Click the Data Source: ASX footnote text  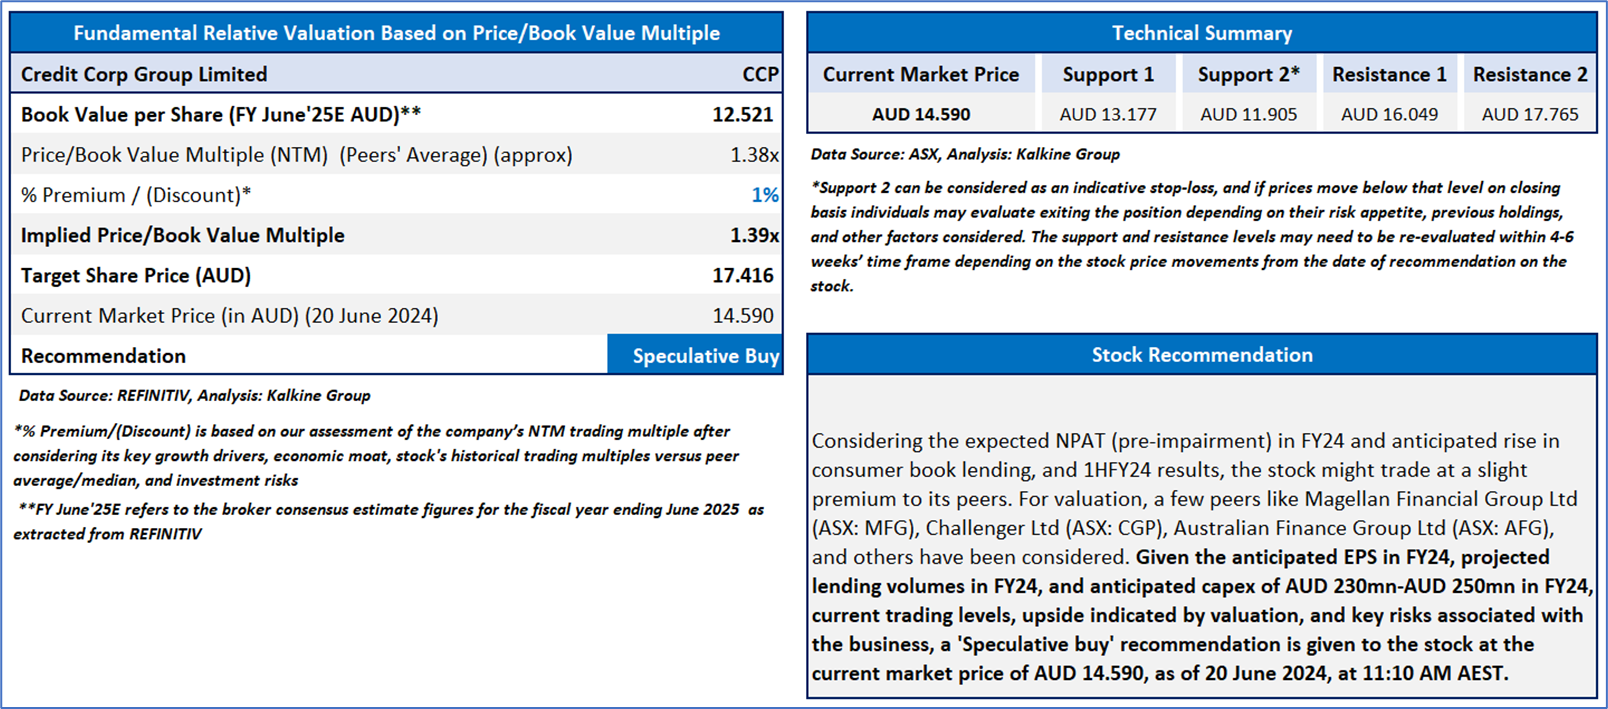click(965, 154)
